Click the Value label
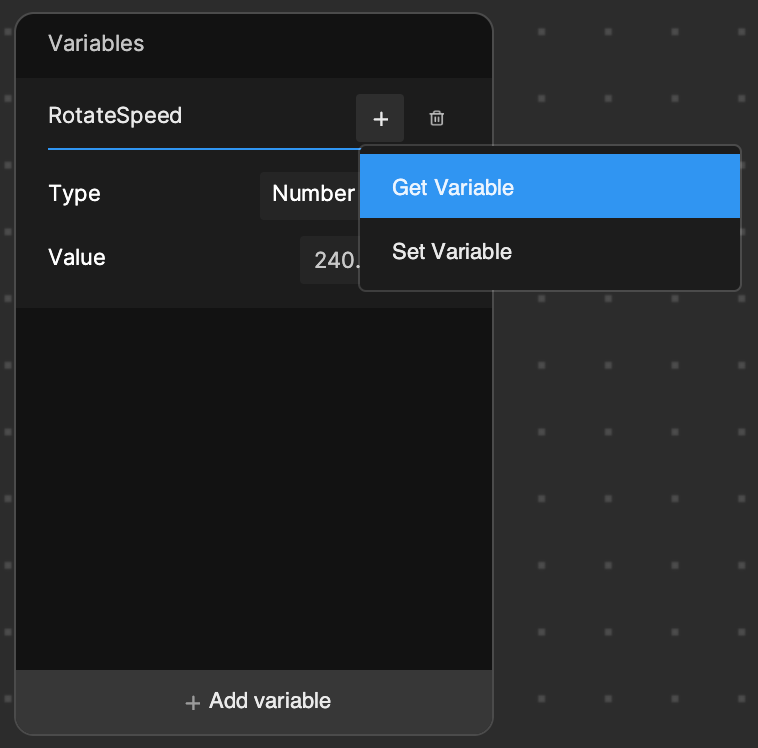 [77, 257]
